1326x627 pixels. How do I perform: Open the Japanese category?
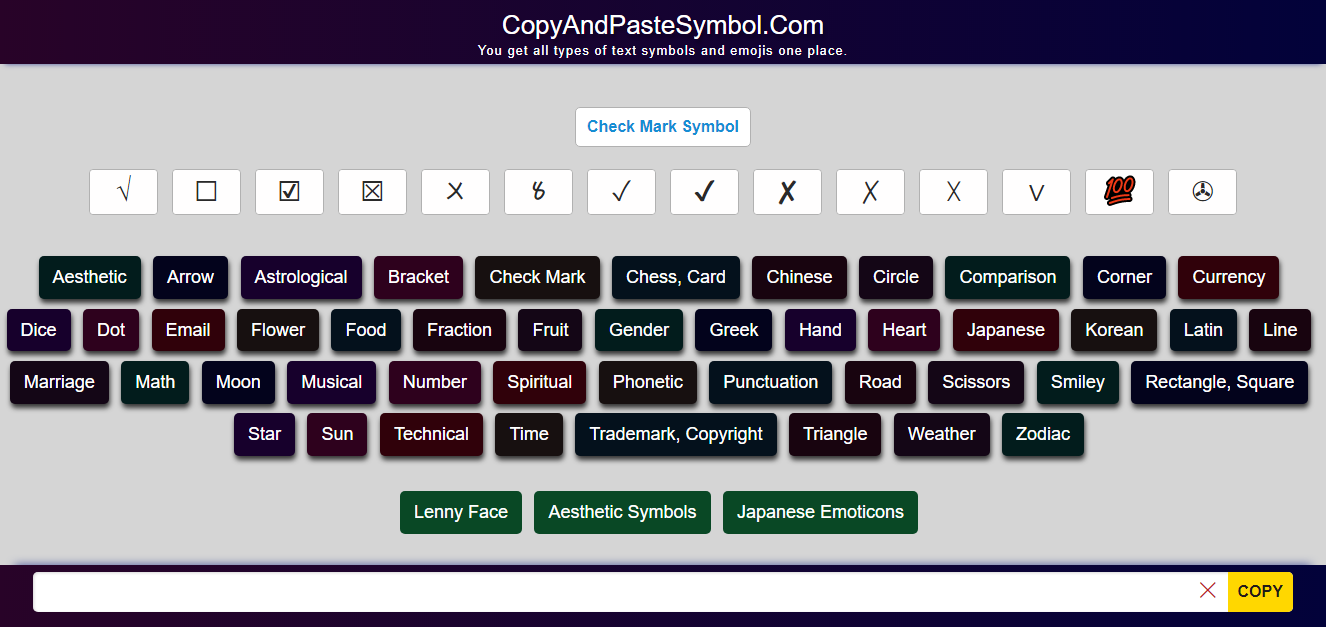(1006, 330)
